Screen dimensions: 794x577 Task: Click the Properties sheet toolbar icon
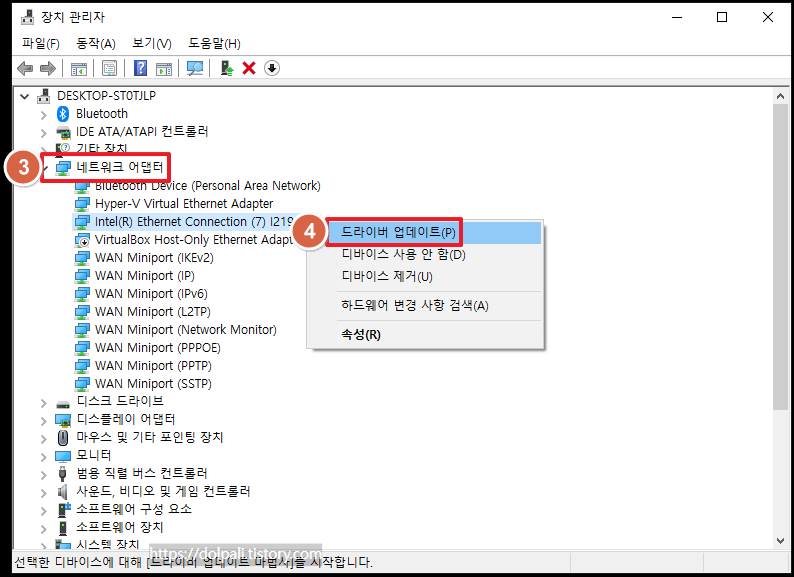(x=109, y=68)
